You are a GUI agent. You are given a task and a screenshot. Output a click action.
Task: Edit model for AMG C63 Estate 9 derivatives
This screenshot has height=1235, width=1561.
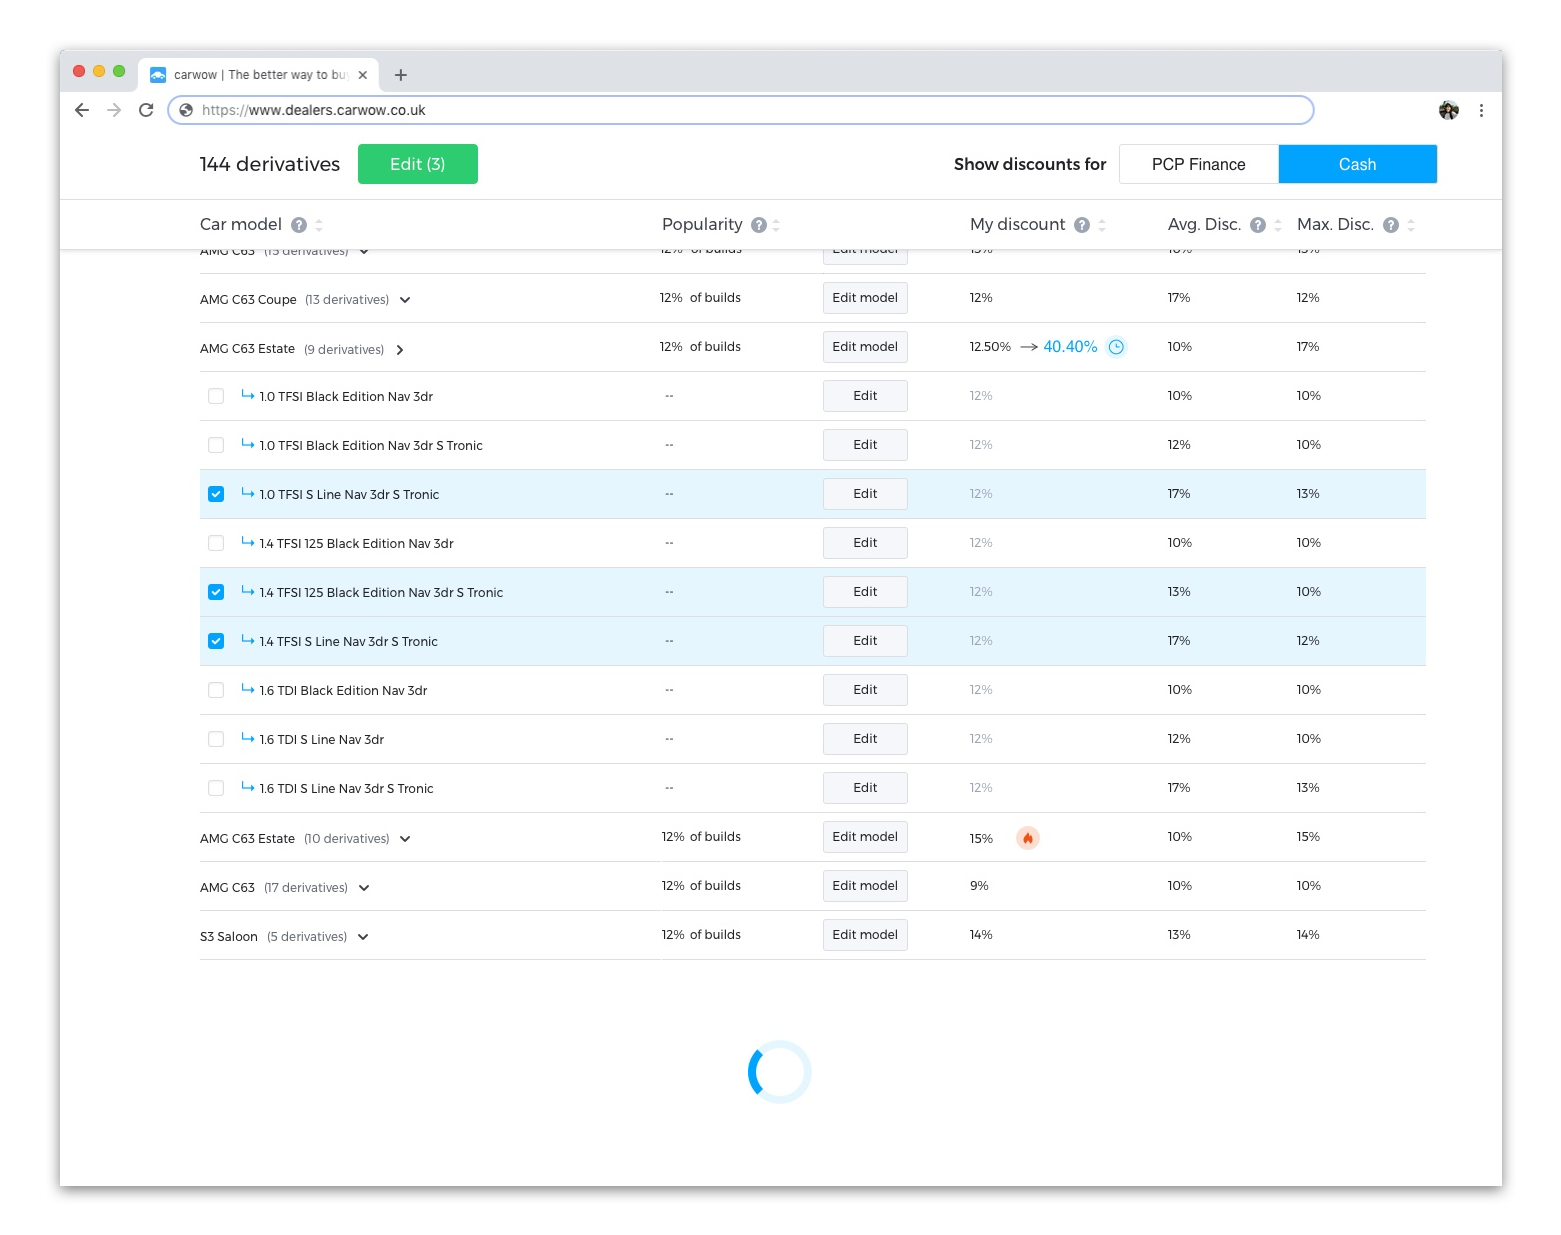(x=865, y=347)
